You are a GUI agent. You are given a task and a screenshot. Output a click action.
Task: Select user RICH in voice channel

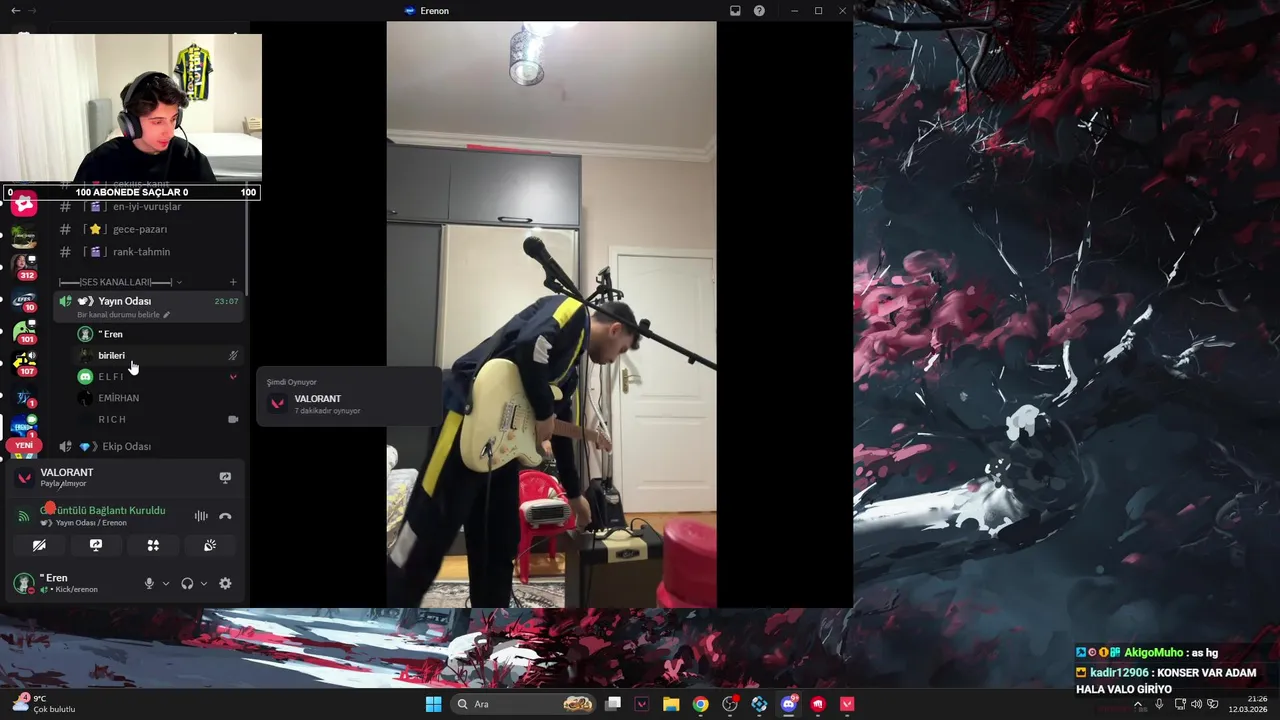(158, 419)
